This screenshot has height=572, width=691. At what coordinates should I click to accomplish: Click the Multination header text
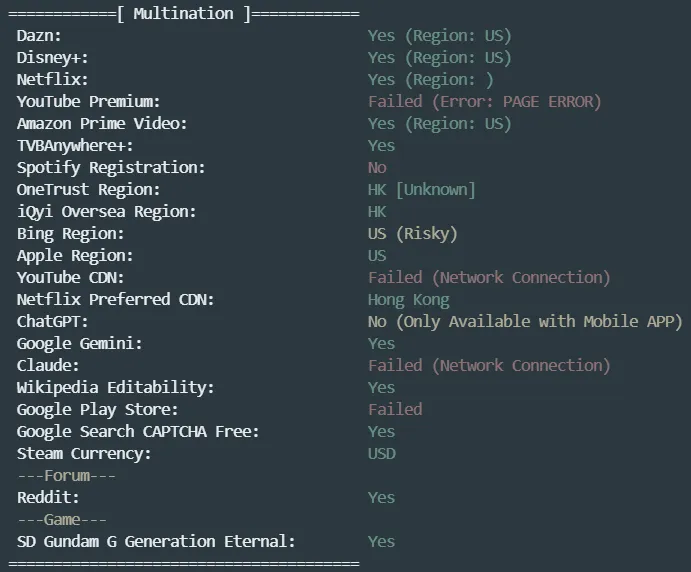(182, 13)
